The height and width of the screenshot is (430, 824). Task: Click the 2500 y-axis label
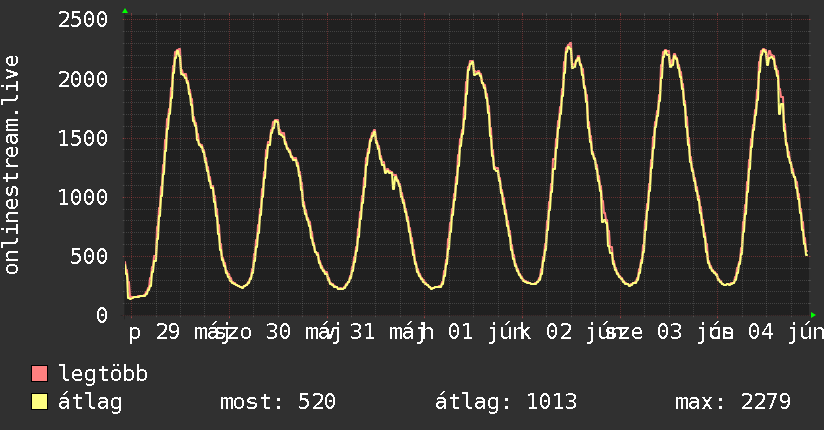83,20
